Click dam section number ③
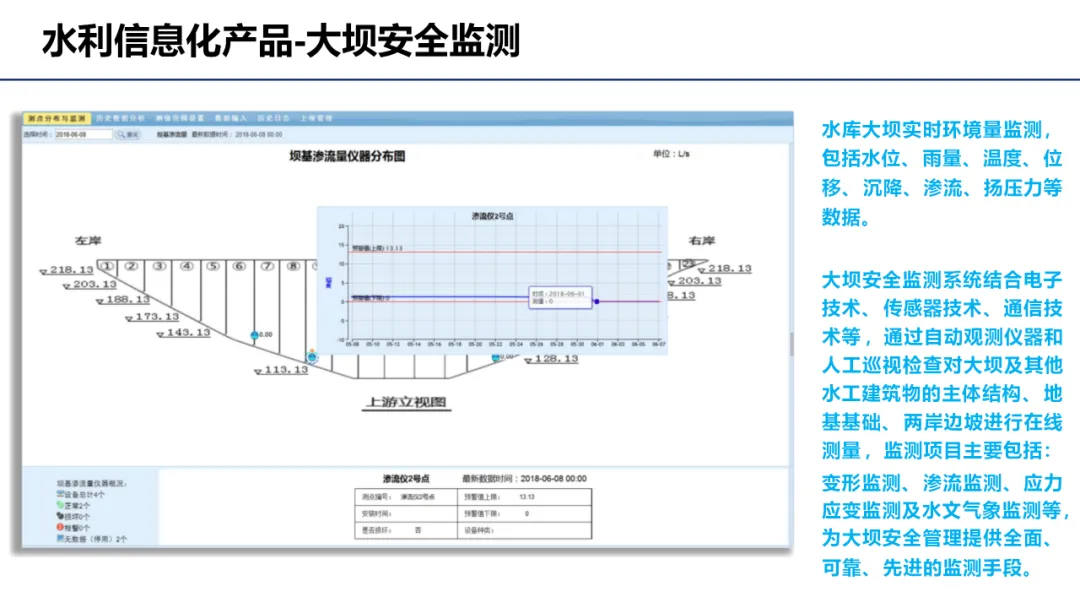This screenshot has height=608, width=1080. click(x=159, y=266)
